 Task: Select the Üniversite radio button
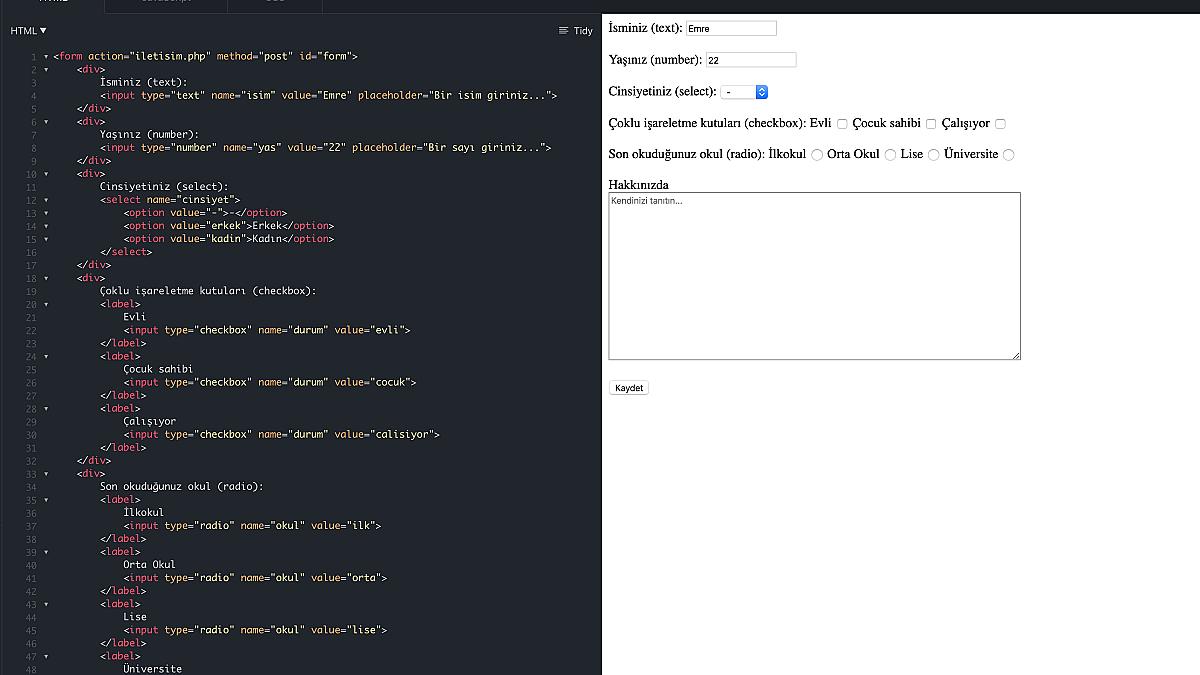tap(1008, 154)
